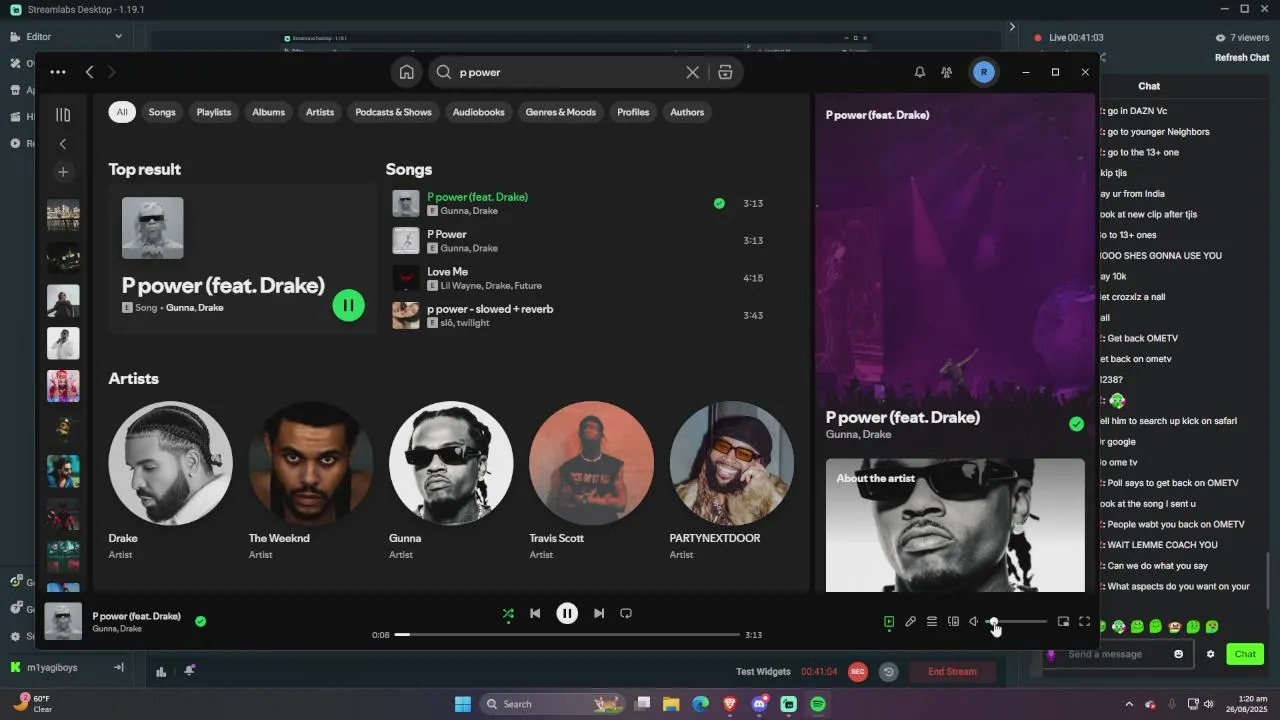This screenshot has width=1280, height=720.
Task: Pause from the Top result green button
Action: click(349, 305)
